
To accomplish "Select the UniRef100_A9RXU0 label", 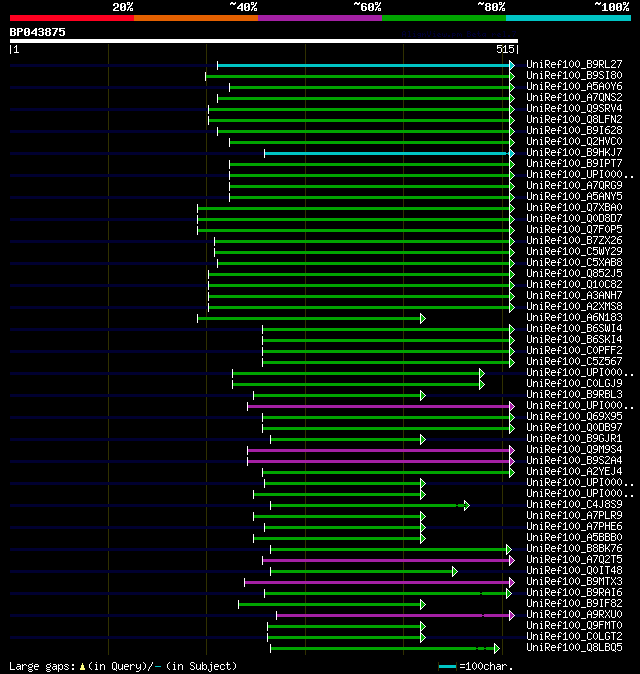I will click(x=574, y=615).
